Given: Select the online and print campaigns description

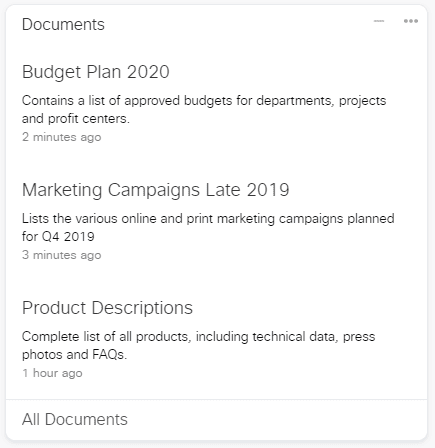Looking at the screenshot, I should [x=208, y=227].
